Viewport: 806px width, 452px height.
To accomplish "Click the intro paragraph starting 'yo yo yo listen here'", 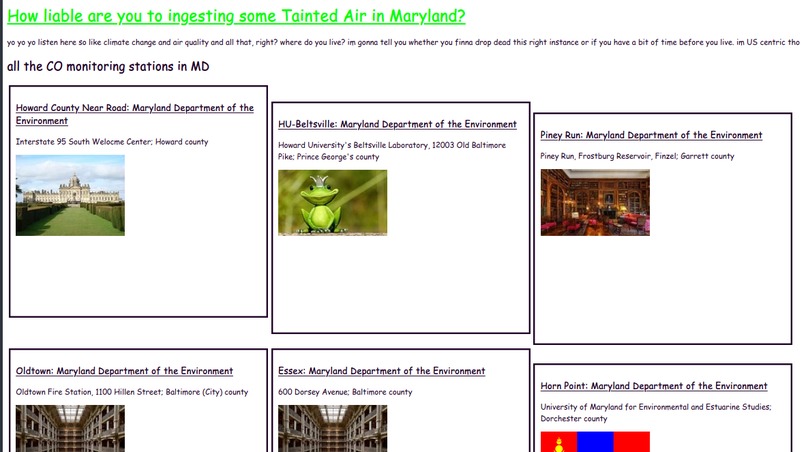I will 404,42.
